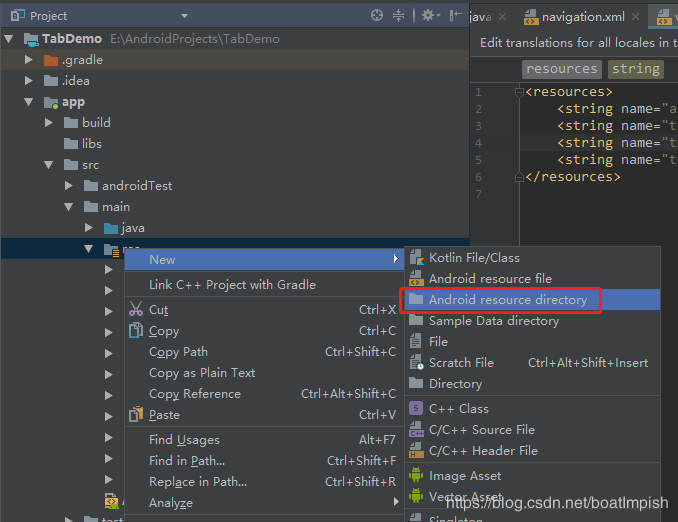The width and height of the screenshot is (678, 522).
Task: Click the C/C++ Header File icon
Action: click(416, 450)
